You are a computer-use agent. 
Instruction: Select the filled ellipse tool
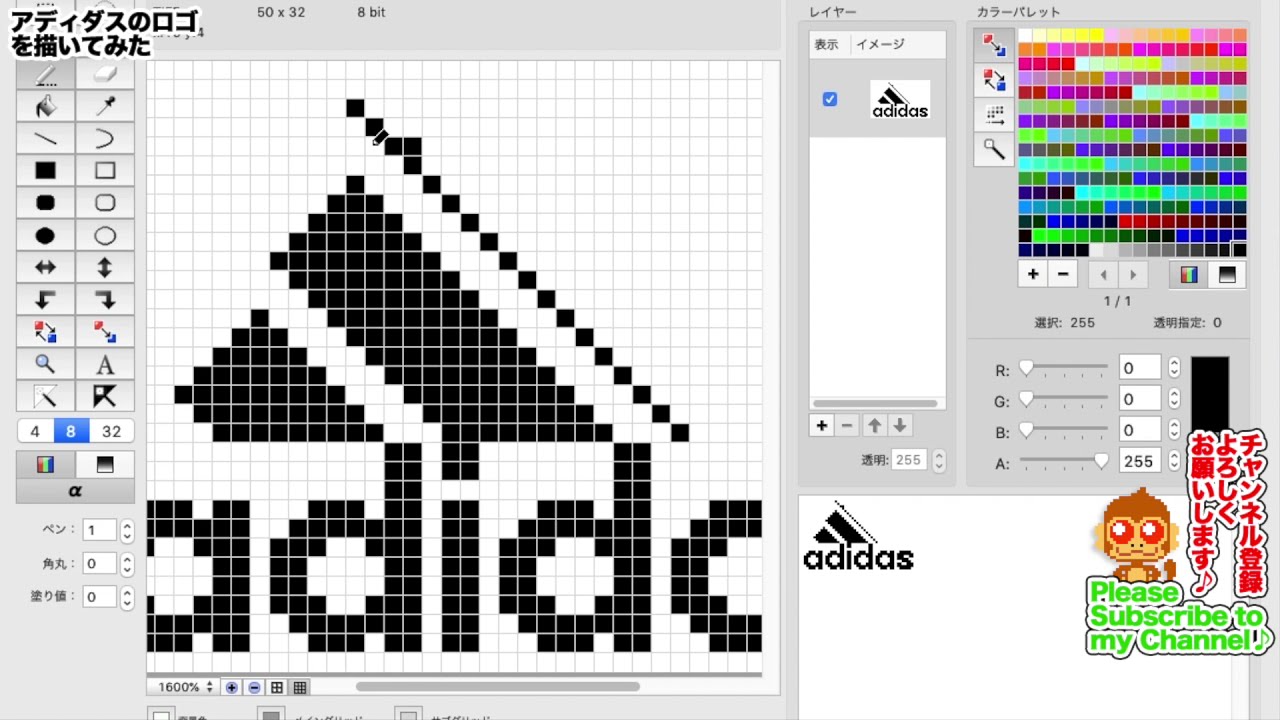click(45, 236)
